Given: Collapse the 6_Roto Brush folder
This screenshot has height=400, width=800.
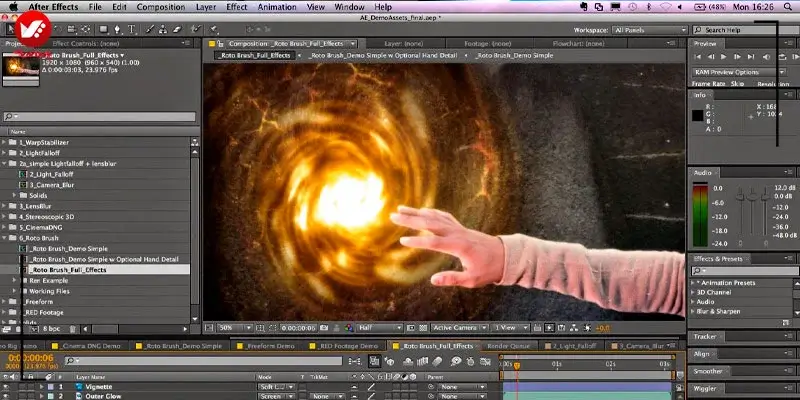Looking at the screenshot, I should (x=5, y=238).
